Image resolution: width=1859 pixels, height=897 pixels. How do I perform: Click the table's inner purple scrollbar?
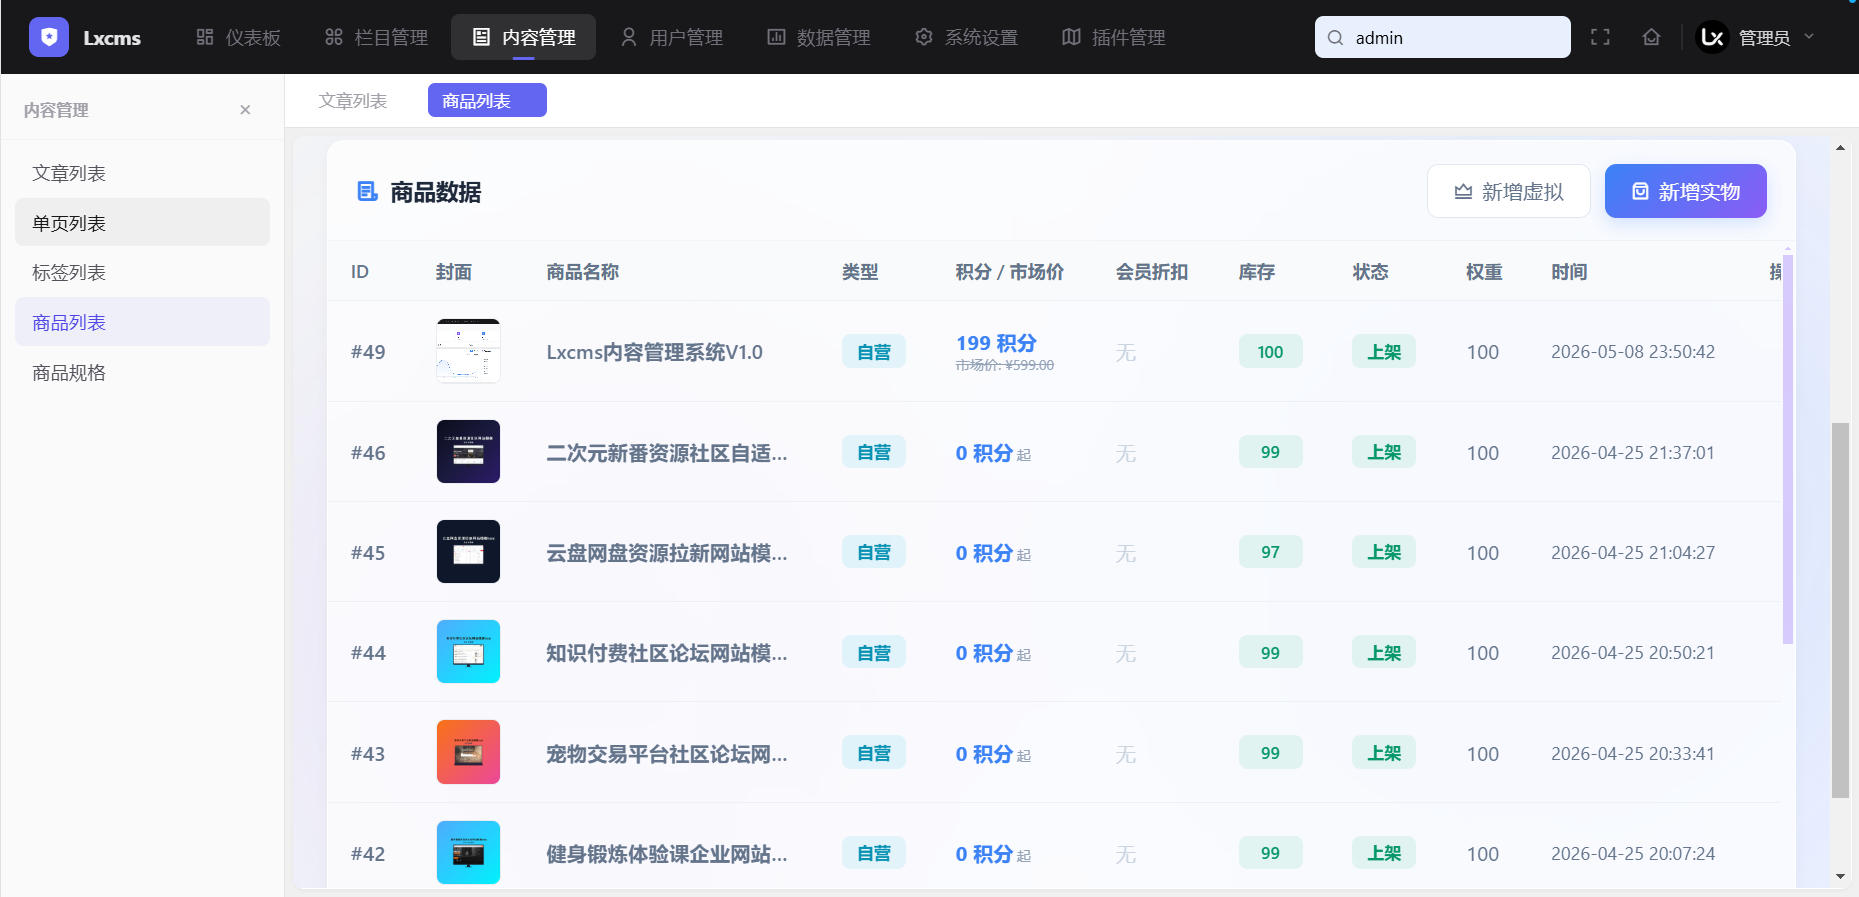pyautogui.click(x=1788, y=450)
